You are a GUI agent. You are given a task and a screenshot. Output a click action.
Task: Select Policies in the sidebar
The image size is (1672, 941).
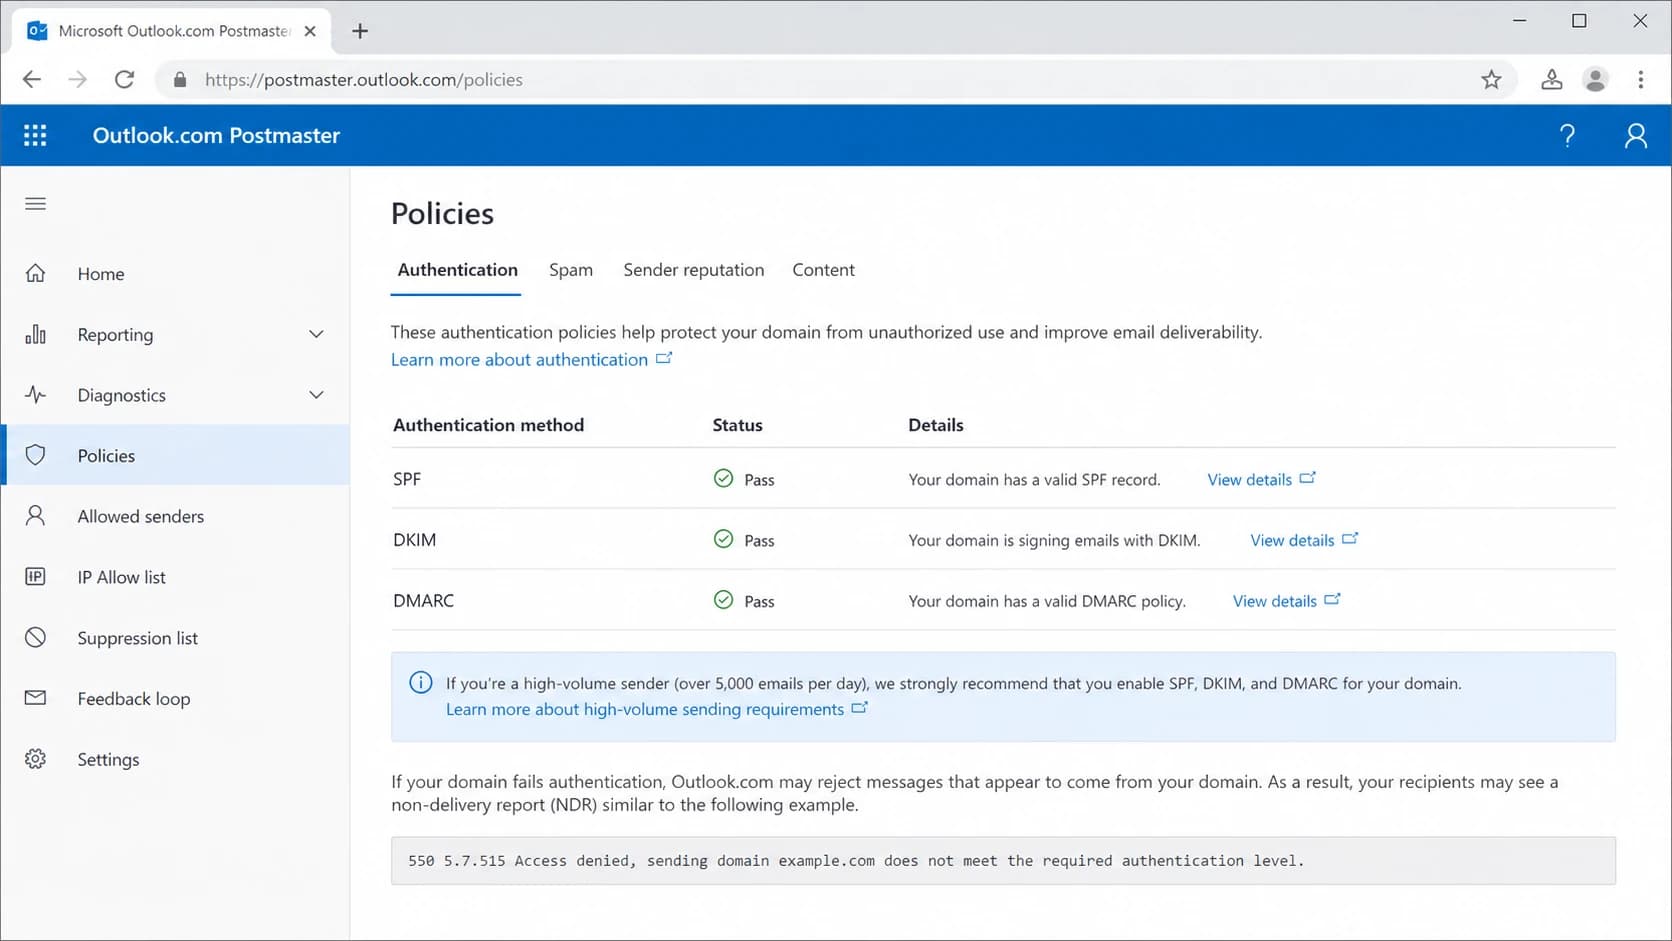coord(177,455)
